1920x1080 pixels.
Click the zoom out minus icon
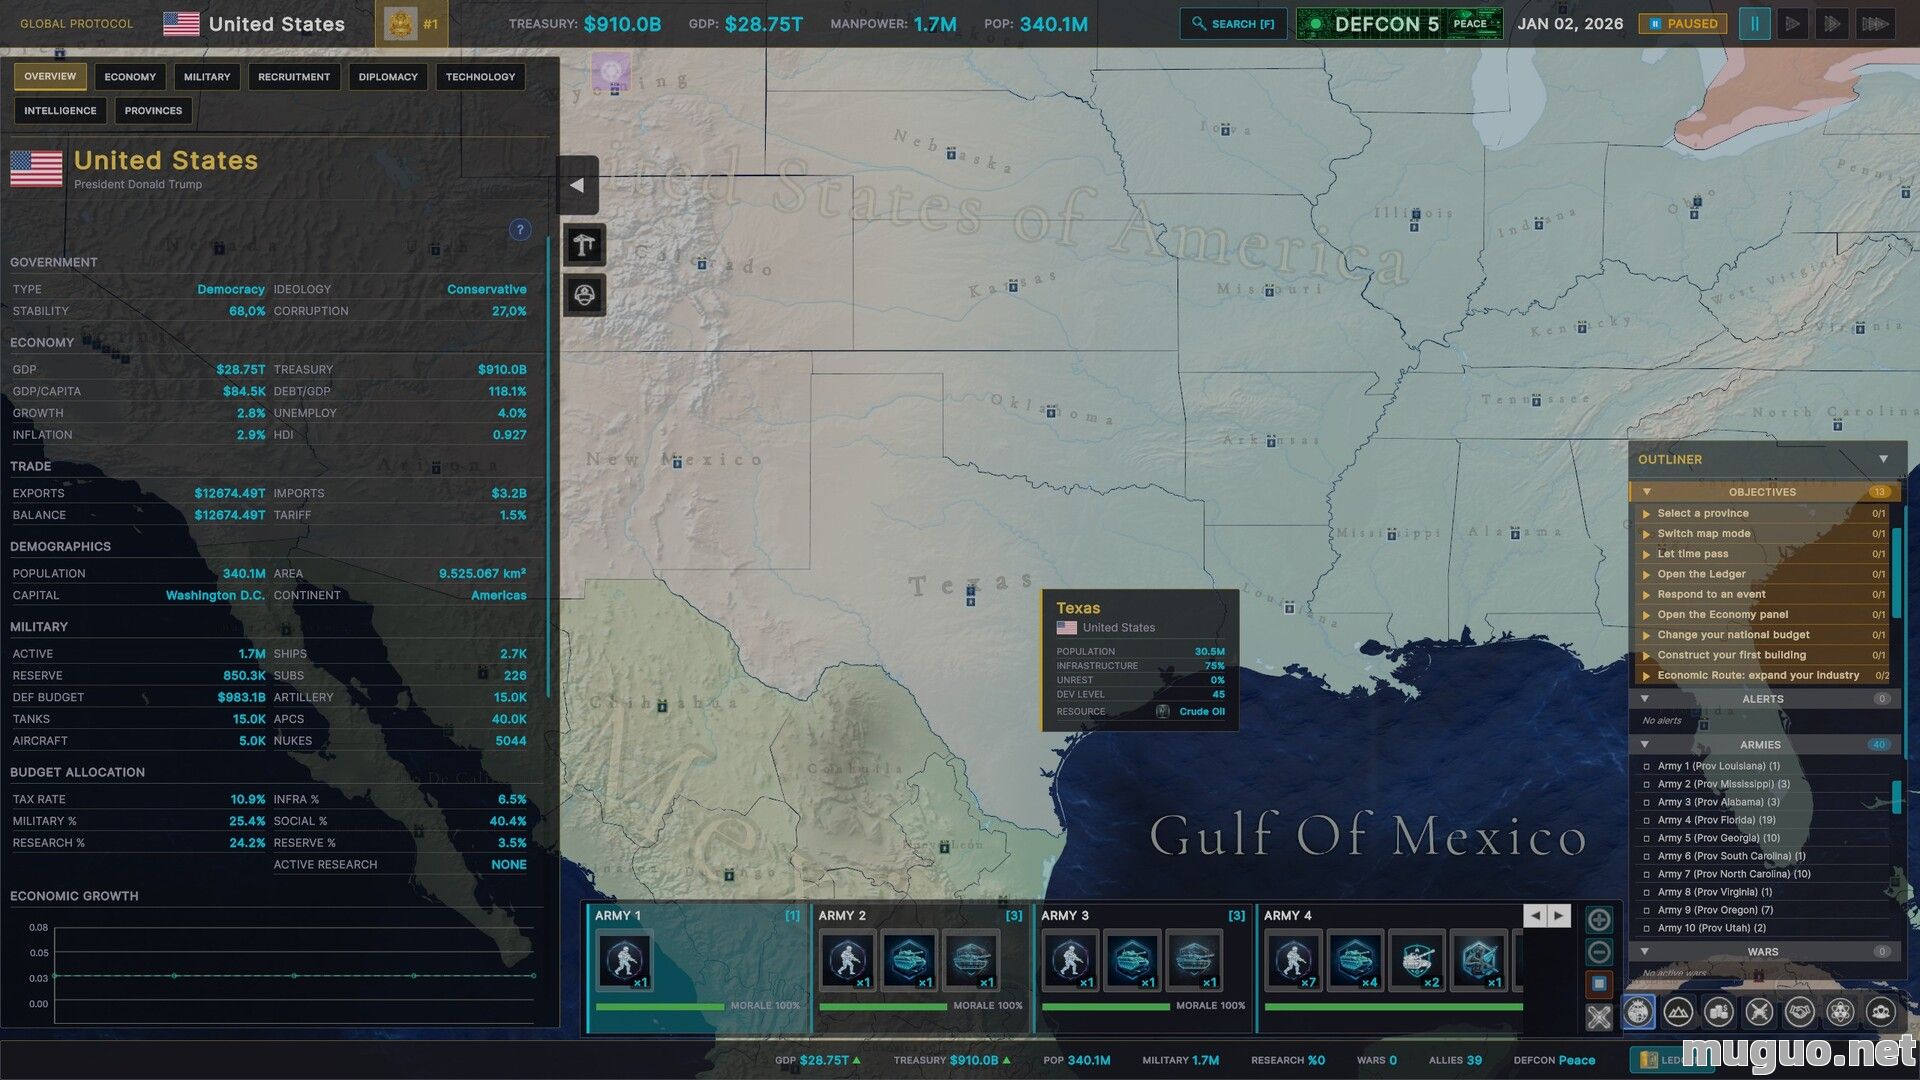(1599, 952)
